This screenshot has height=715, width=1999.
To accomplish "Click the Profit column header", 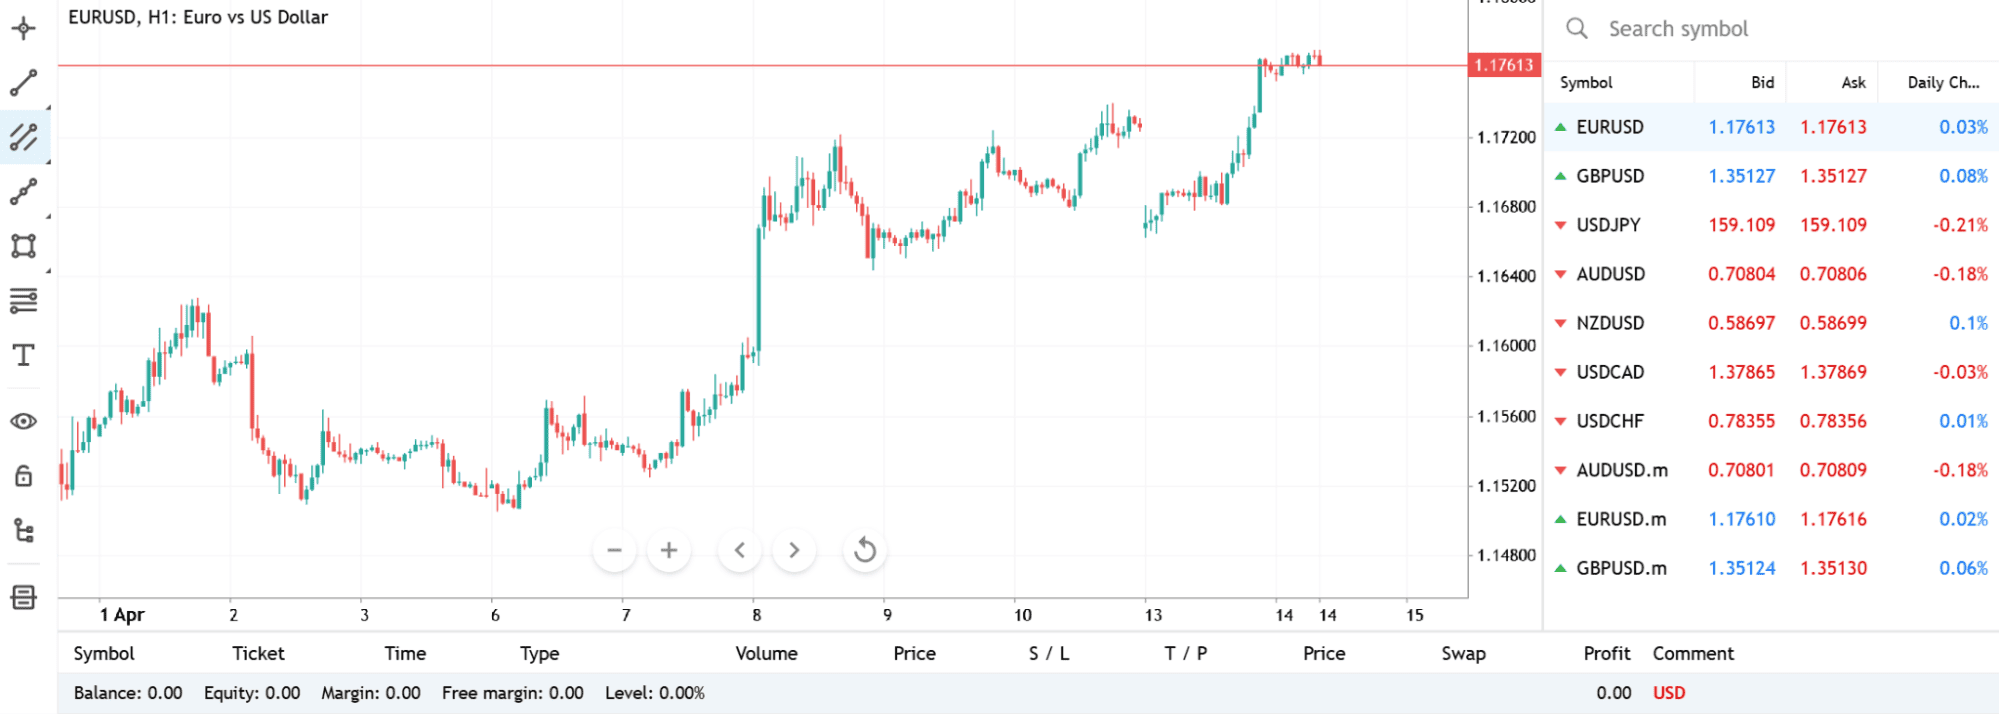I will (x=1606, y=653).
